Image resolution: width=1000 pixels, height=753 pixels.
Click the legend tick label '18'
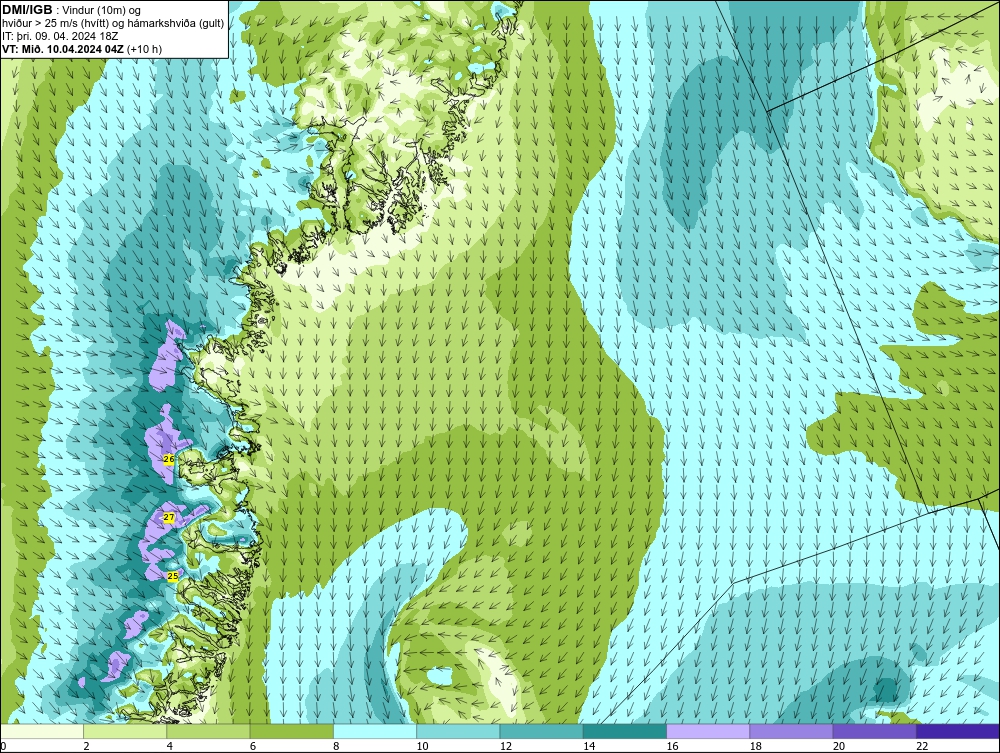click(x=756, y=747)
